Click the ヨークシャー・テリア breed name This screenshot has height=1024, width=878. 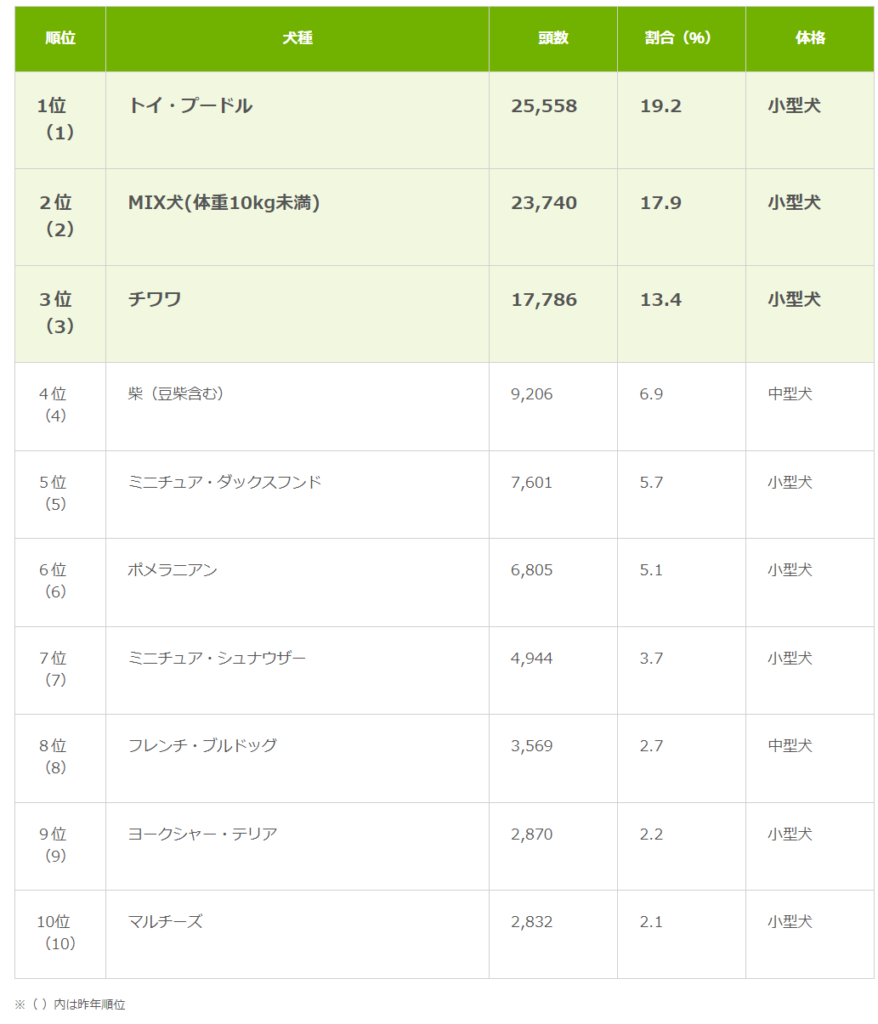coord(202,834)
